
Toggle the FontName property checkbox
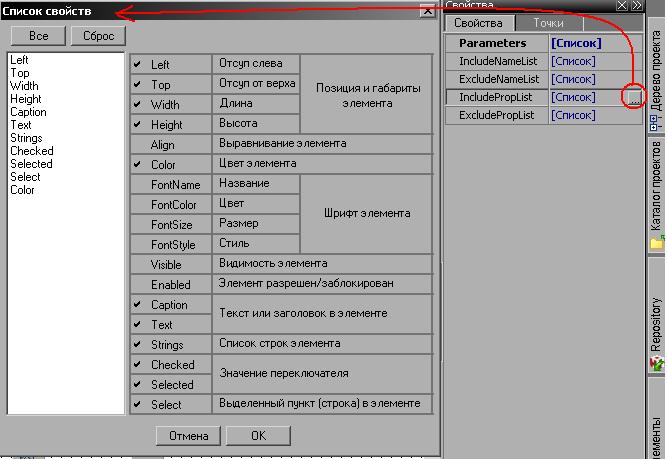point(138,185)
